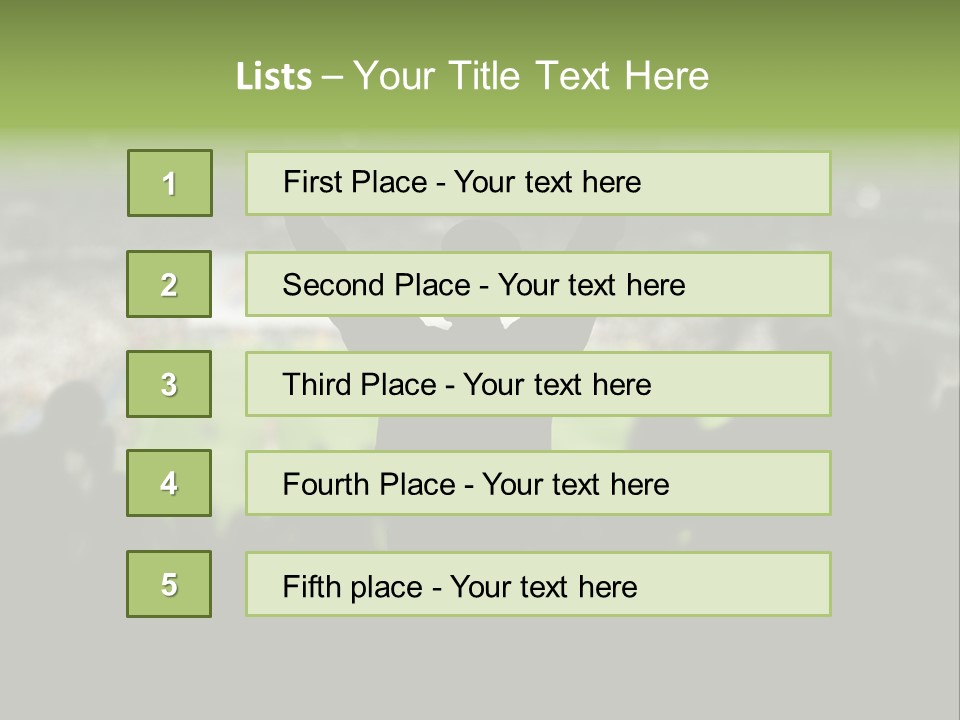
Task: Select the number 4 green box
Action: tap(169, 483)
